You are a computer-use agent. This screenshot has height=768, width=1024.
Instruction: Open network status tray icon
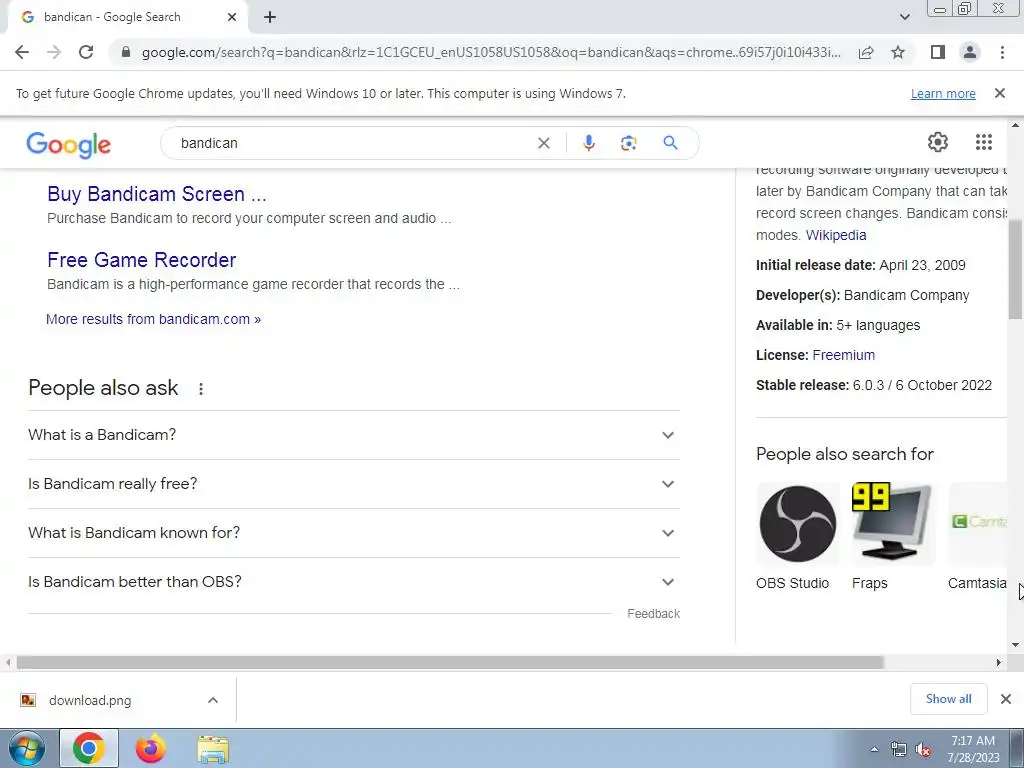[x=899, y=750]
